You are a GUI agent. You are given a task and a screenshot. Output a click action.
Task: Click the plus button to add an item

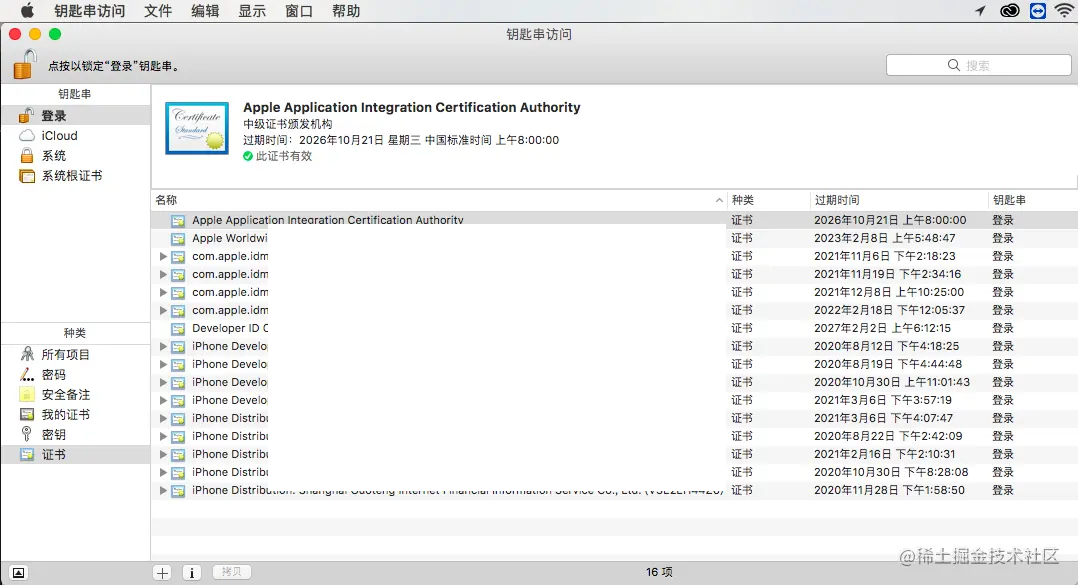[162, 573]
